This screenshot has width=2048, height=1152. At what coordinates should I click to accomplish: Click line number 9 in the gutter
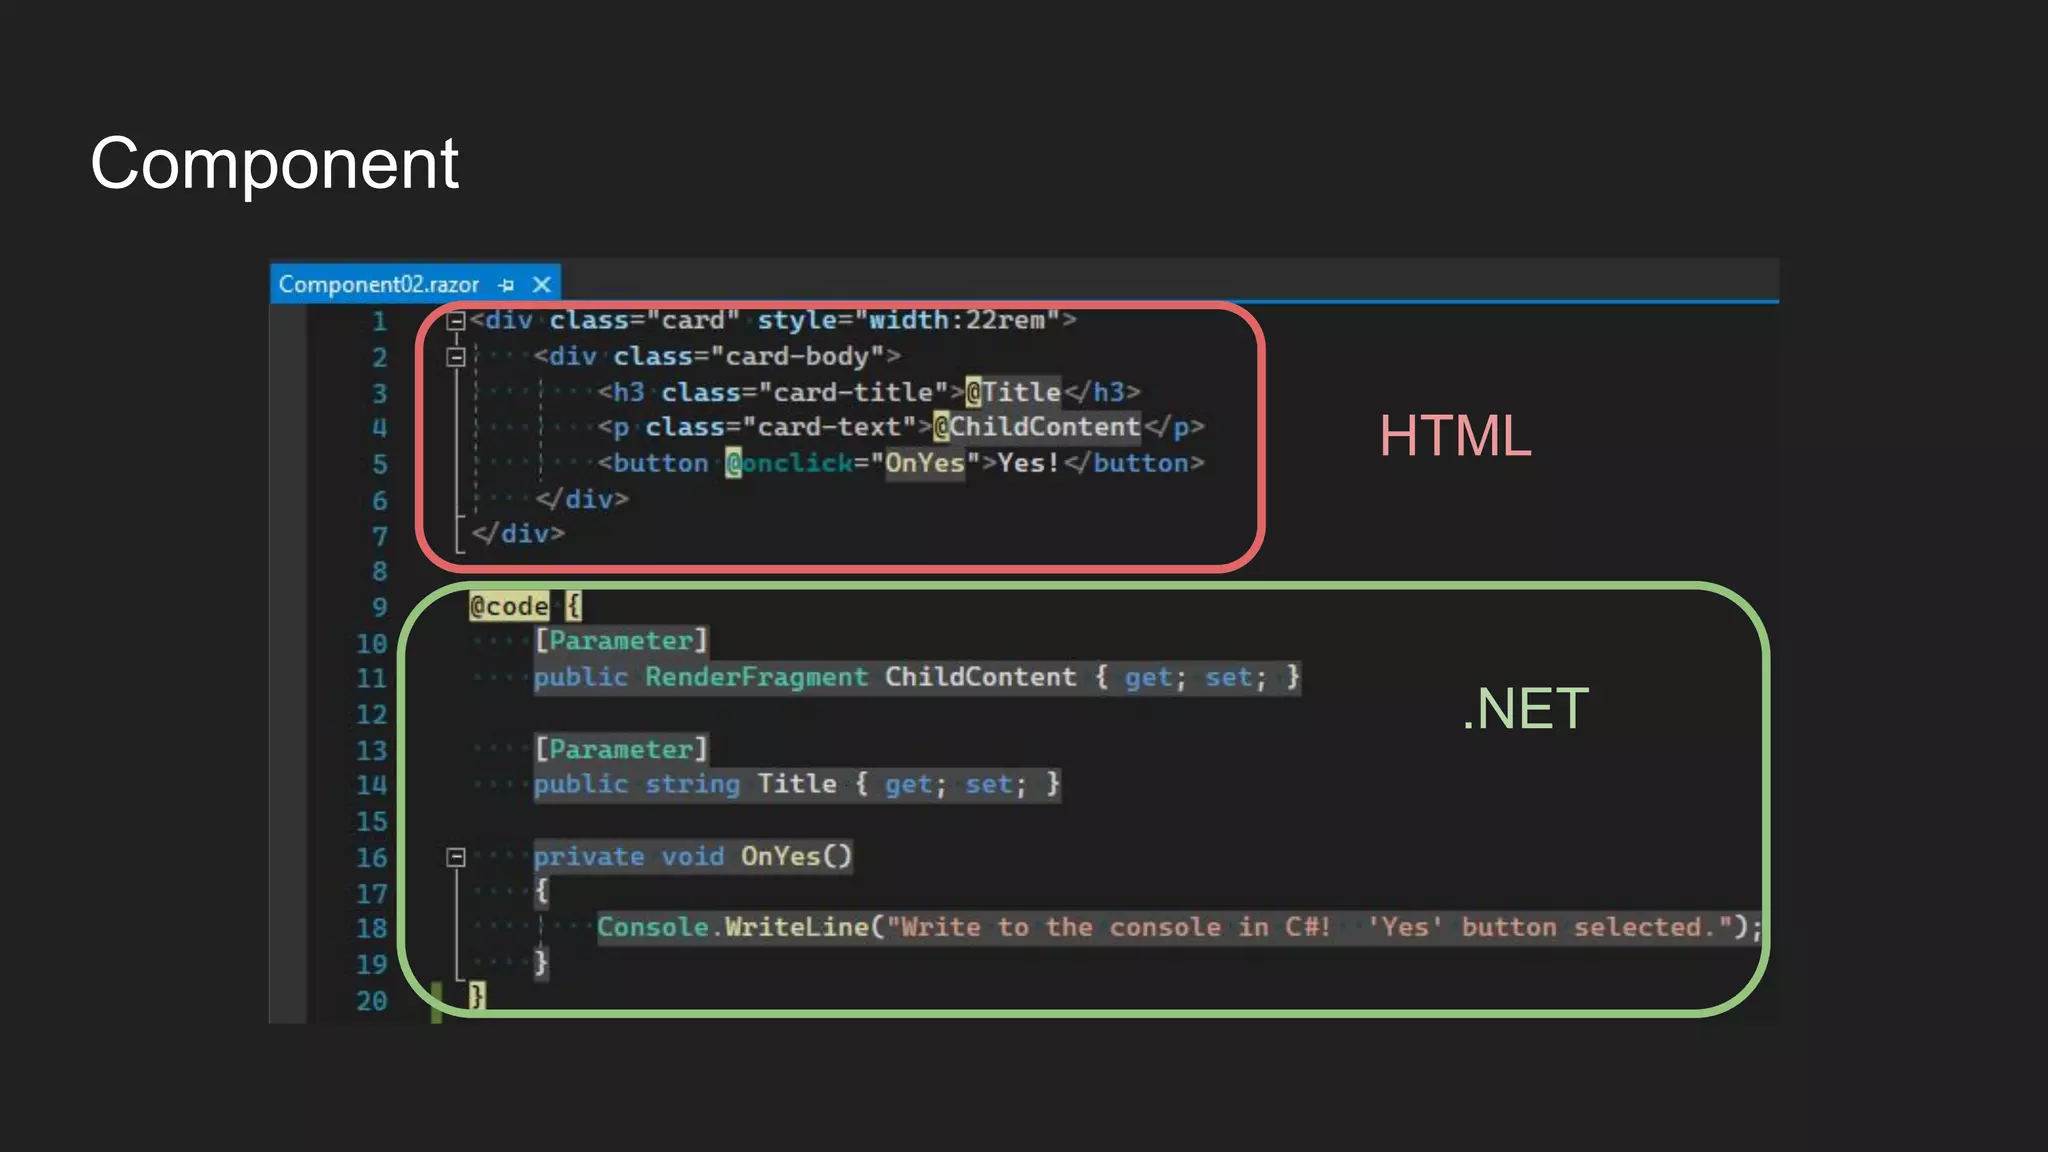click(380, 608)
